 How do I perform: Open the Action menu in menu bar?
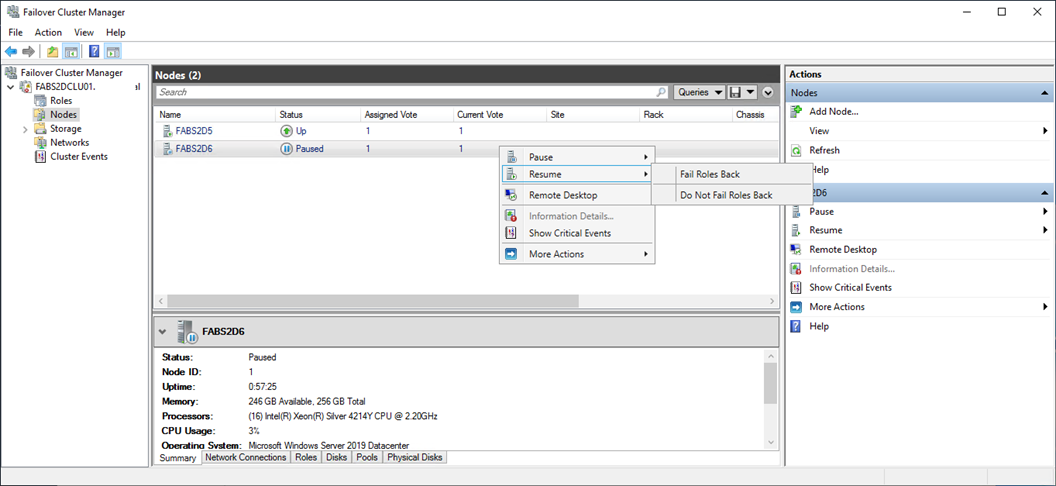coord(48,32)
